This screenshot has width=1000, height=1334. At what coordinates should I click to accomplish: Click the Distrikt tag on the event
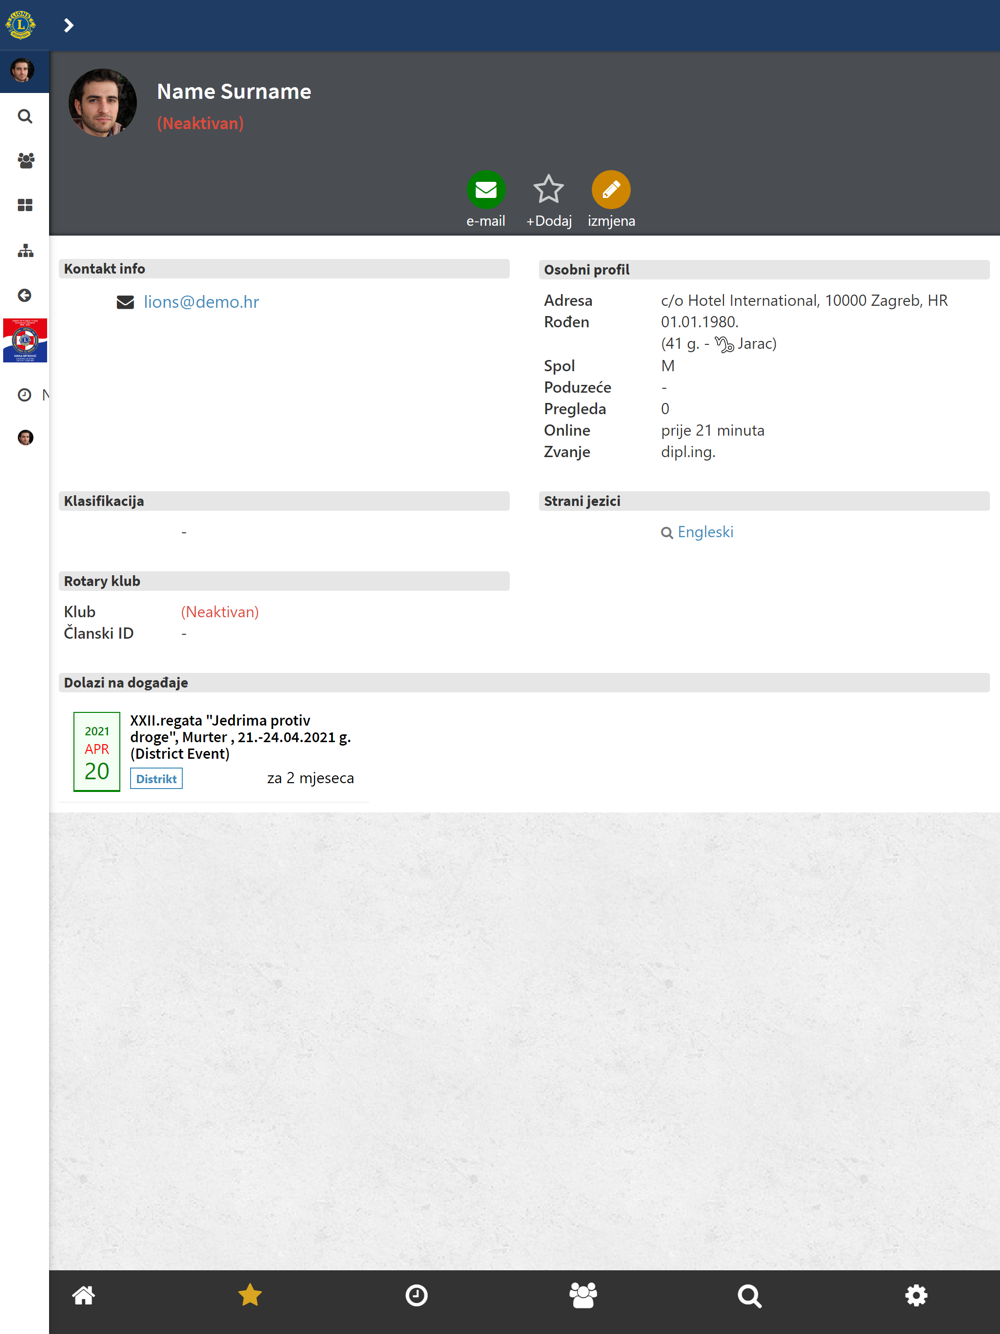click(x=156, y=779)
